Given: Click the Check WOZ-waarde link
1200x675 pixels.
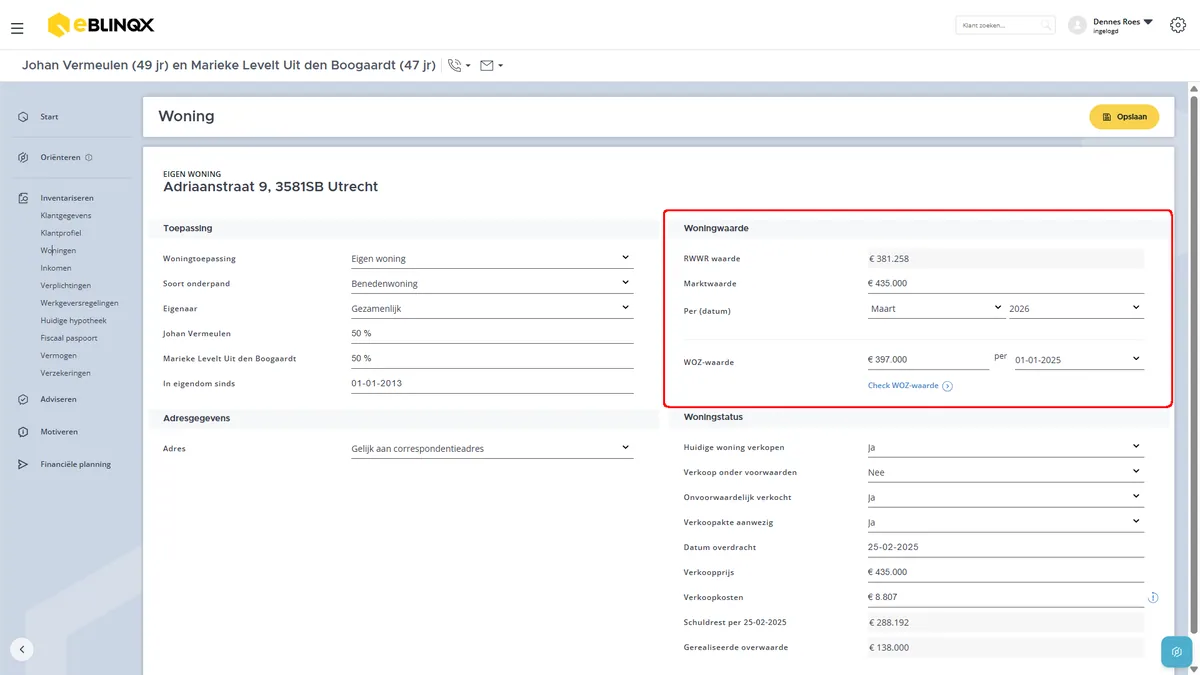Looking at the screenshot, I should 910,386.
